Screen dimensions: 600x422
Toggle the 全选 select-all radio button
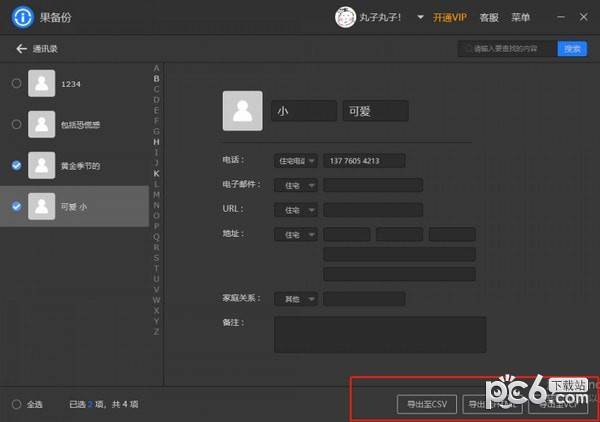pyautogui.click(x=16, y=404)
